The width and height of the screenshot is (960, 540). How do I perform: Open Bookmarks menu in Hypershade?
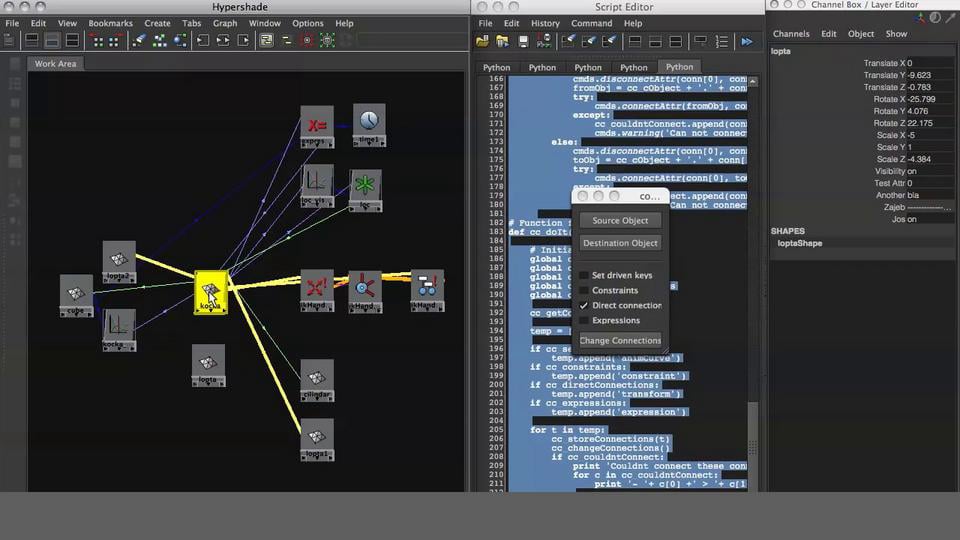110,23
